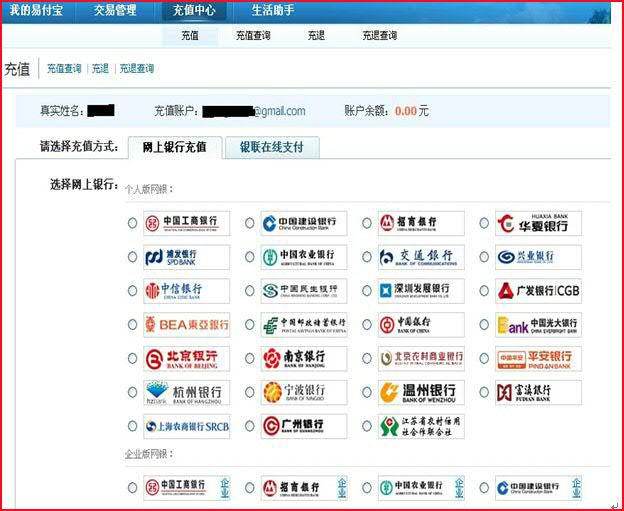
Task: Open the 生活助手 main menu
Action: point(273,10)
